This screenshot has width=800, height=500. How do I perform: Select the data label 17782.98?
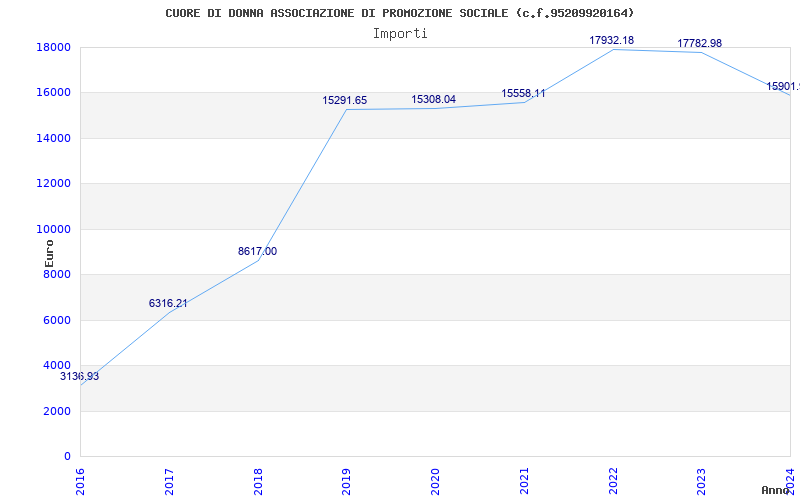coord(699,43)
